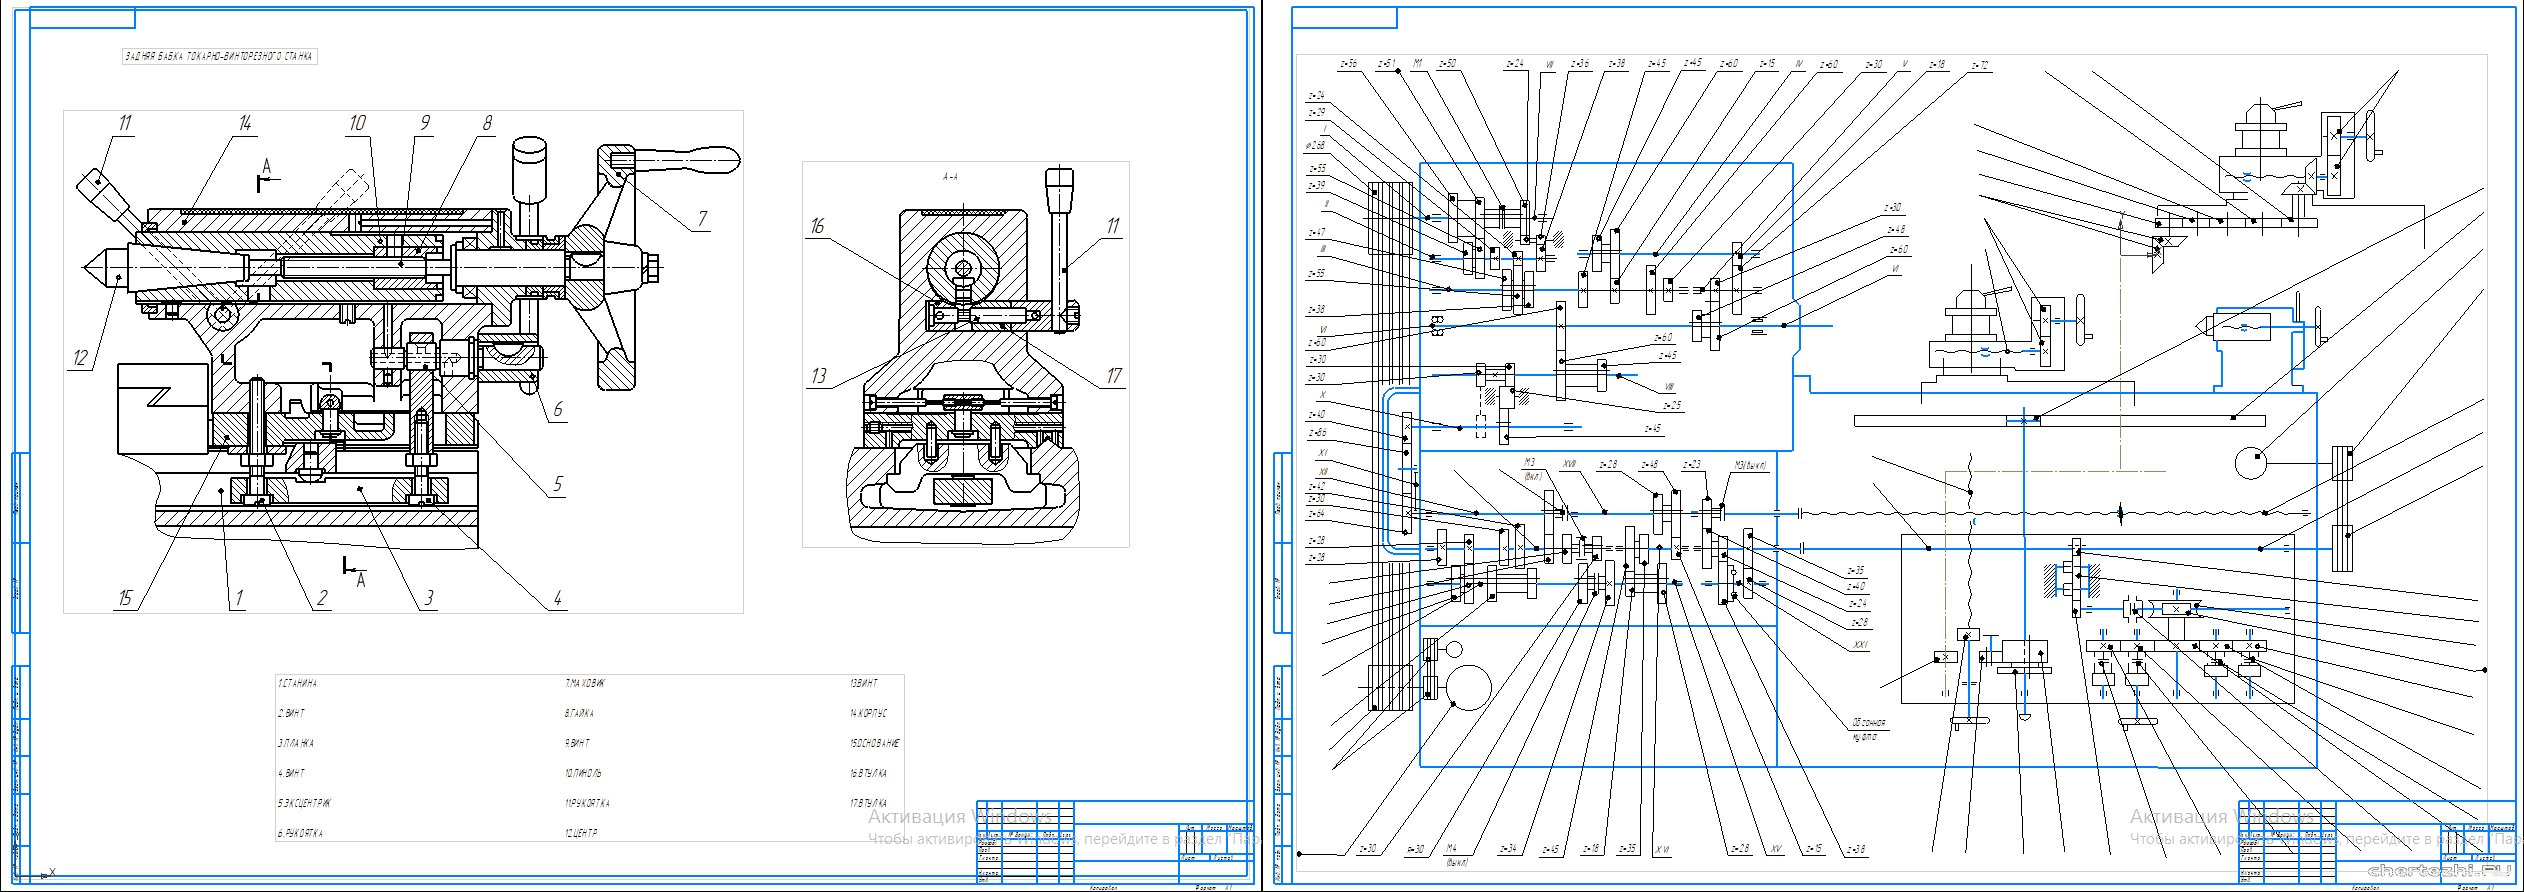Click the 'A-A' section view label

[x=950, y=177]
